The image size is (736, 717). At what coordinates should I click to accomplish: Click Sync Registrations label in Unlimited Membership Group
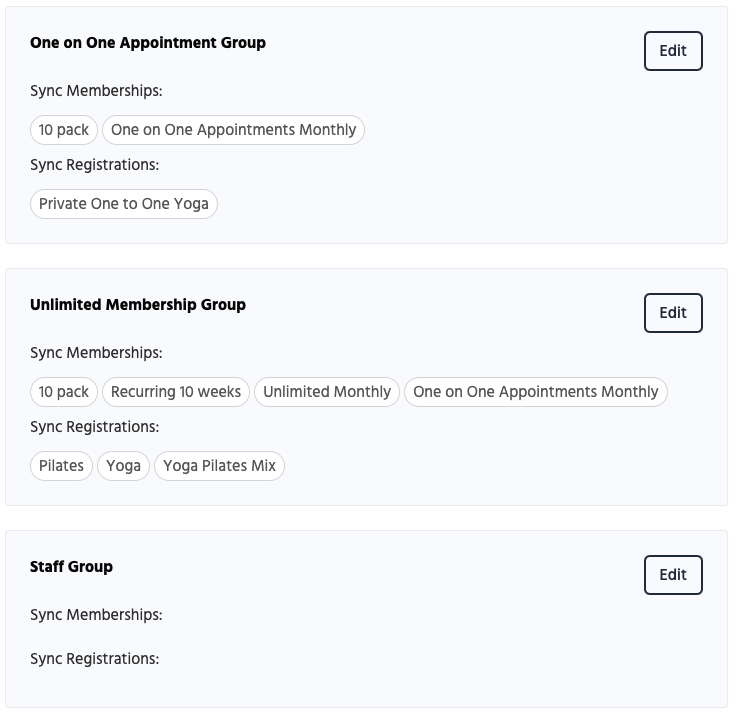click(95, 427)
